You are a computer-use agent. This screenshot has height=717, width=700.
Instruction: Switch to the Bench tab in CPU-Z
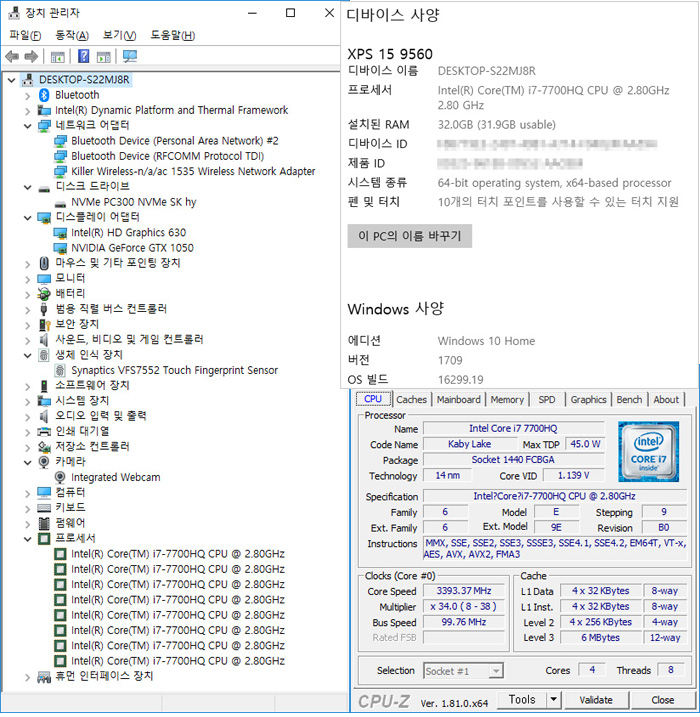click(630, 400)
